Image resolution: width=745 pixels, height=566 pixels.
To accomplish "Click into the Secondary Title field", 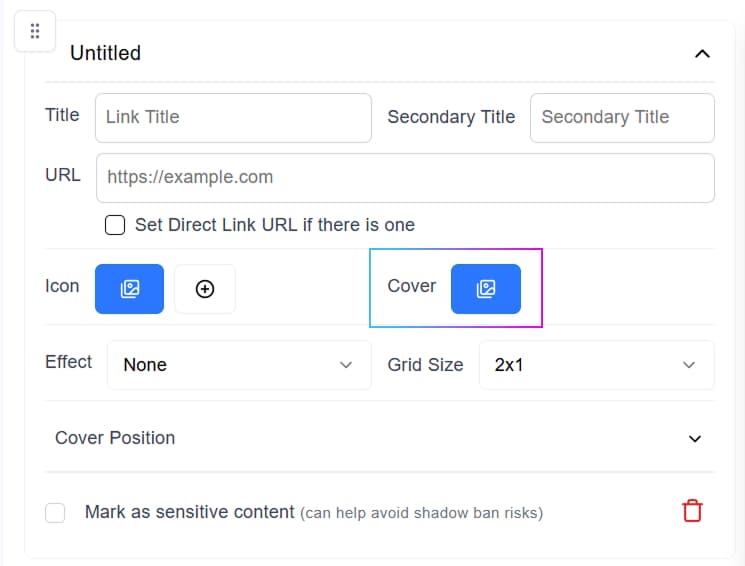I will point(622,117).
